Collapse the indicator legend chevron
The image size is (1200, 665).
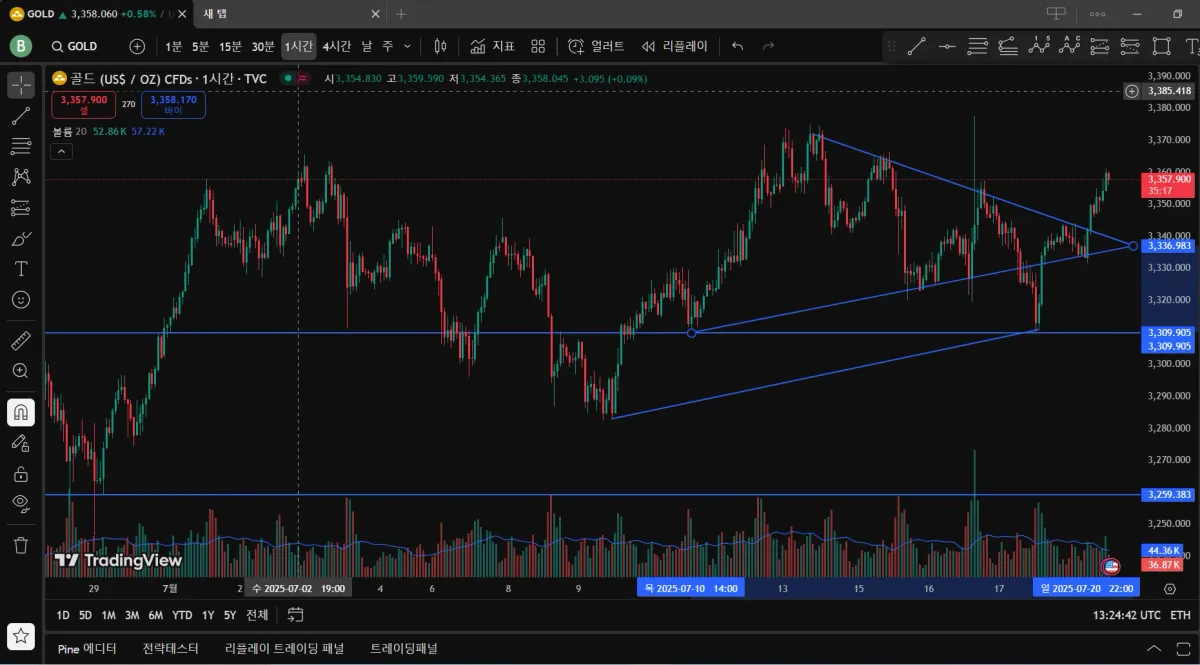pyautogui.click(x=60, y=151)
